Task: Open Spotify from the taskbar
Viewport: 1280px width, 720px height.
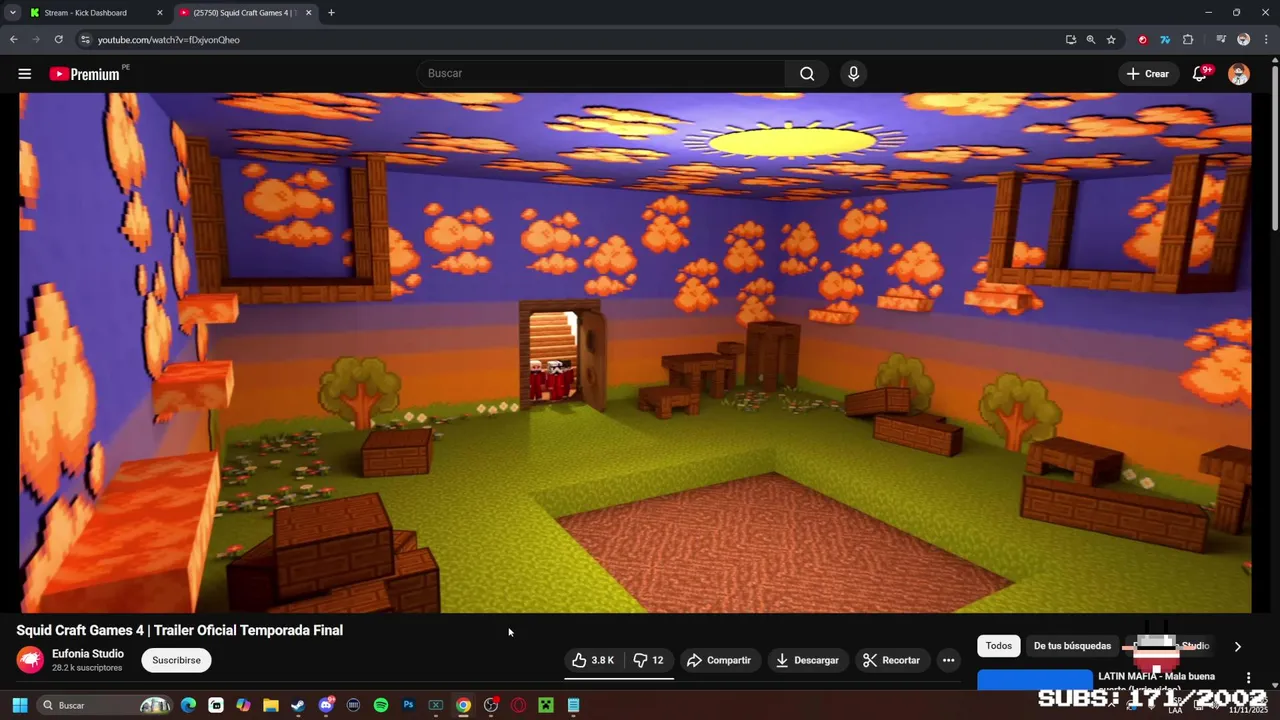Action: coord(381,706)
